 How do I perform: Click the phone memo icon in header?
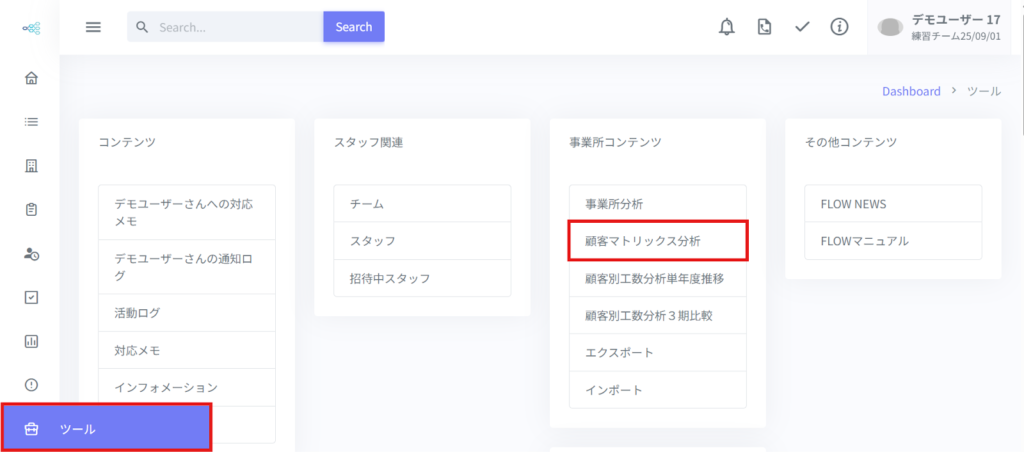(764, 27)
